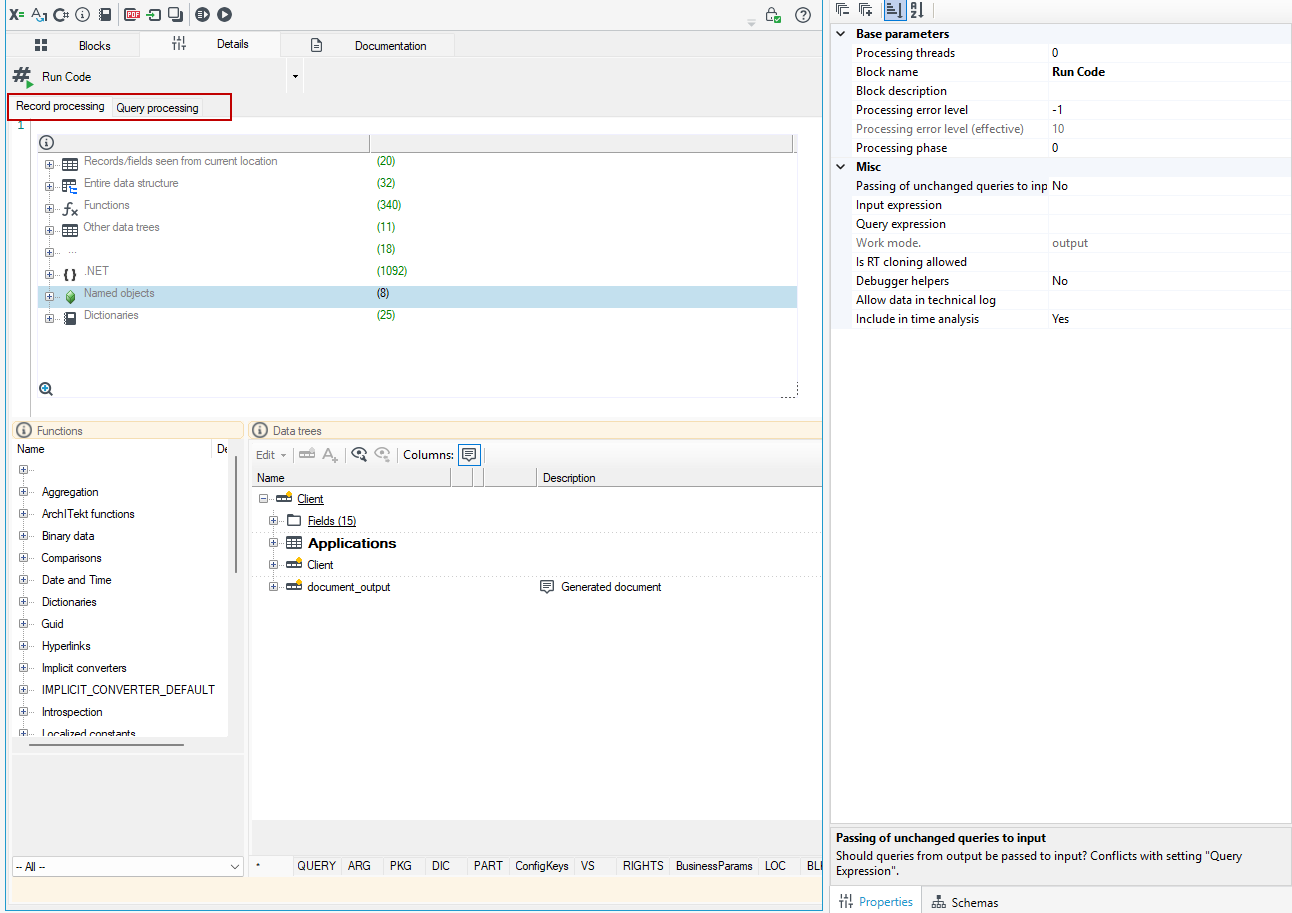The height and width of the screenshot is (913, 1292).
Task: Open the '-- All --' filter dropdown
Action: pyautogui.click(x=128, y=866)
